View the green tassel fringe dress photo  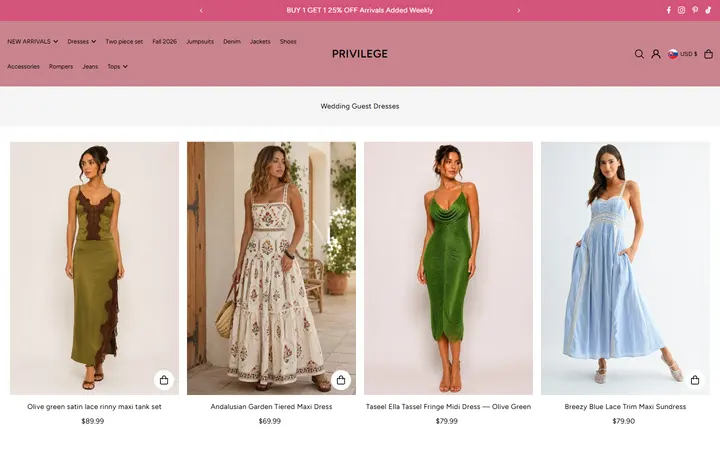(449, 268)
